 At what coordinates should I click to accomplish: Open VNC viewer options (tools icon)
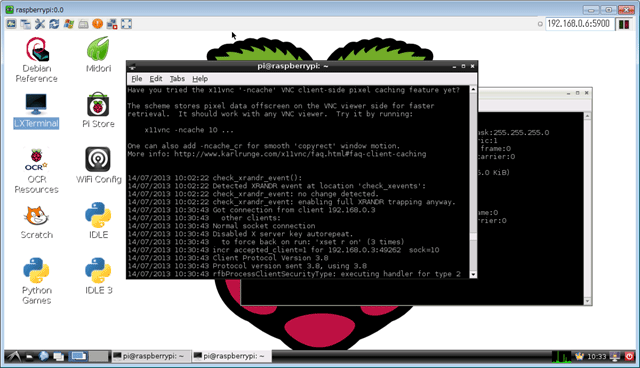coord(40,24)
